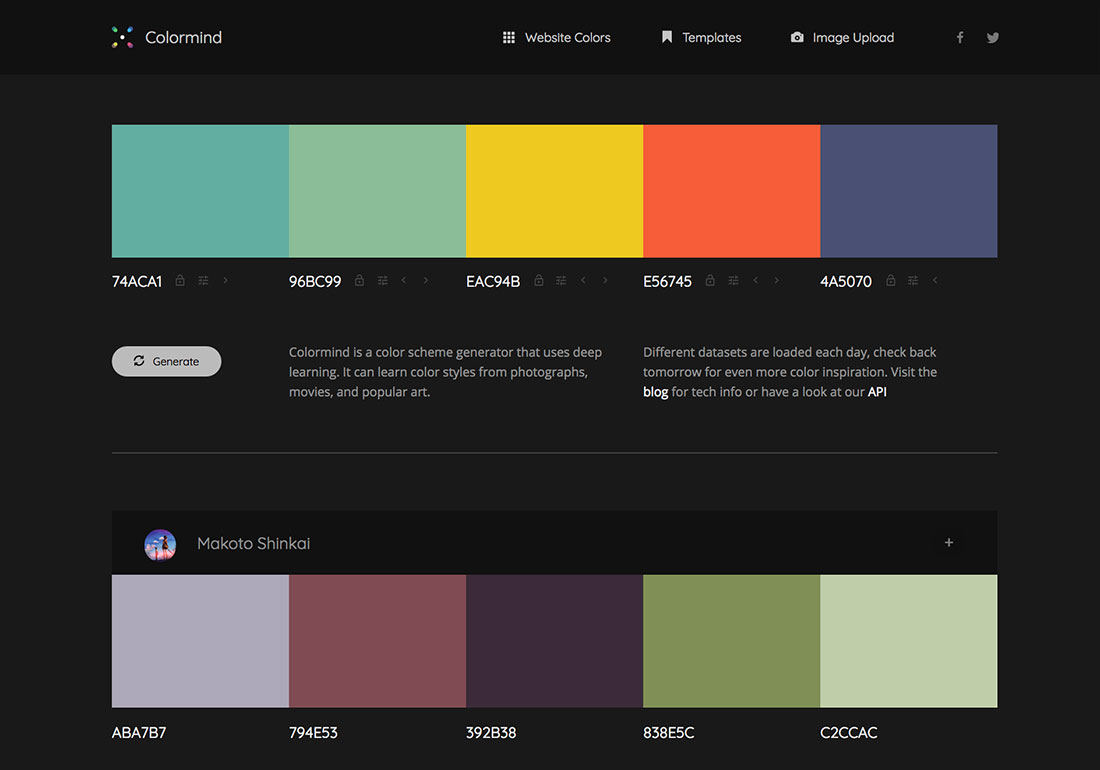
Task: Move color 96BC99 to the left
Action: pyautogui.click(x=404, y=281)
